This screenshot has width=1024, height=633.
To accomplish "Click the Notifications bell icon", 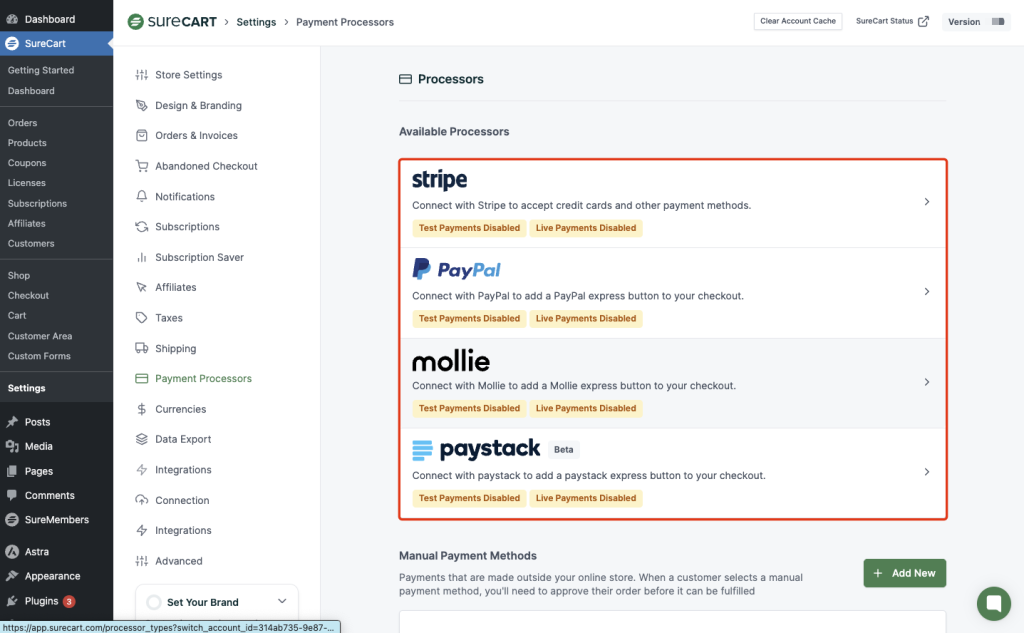I will pyautogui.click(x=142, y=197).
